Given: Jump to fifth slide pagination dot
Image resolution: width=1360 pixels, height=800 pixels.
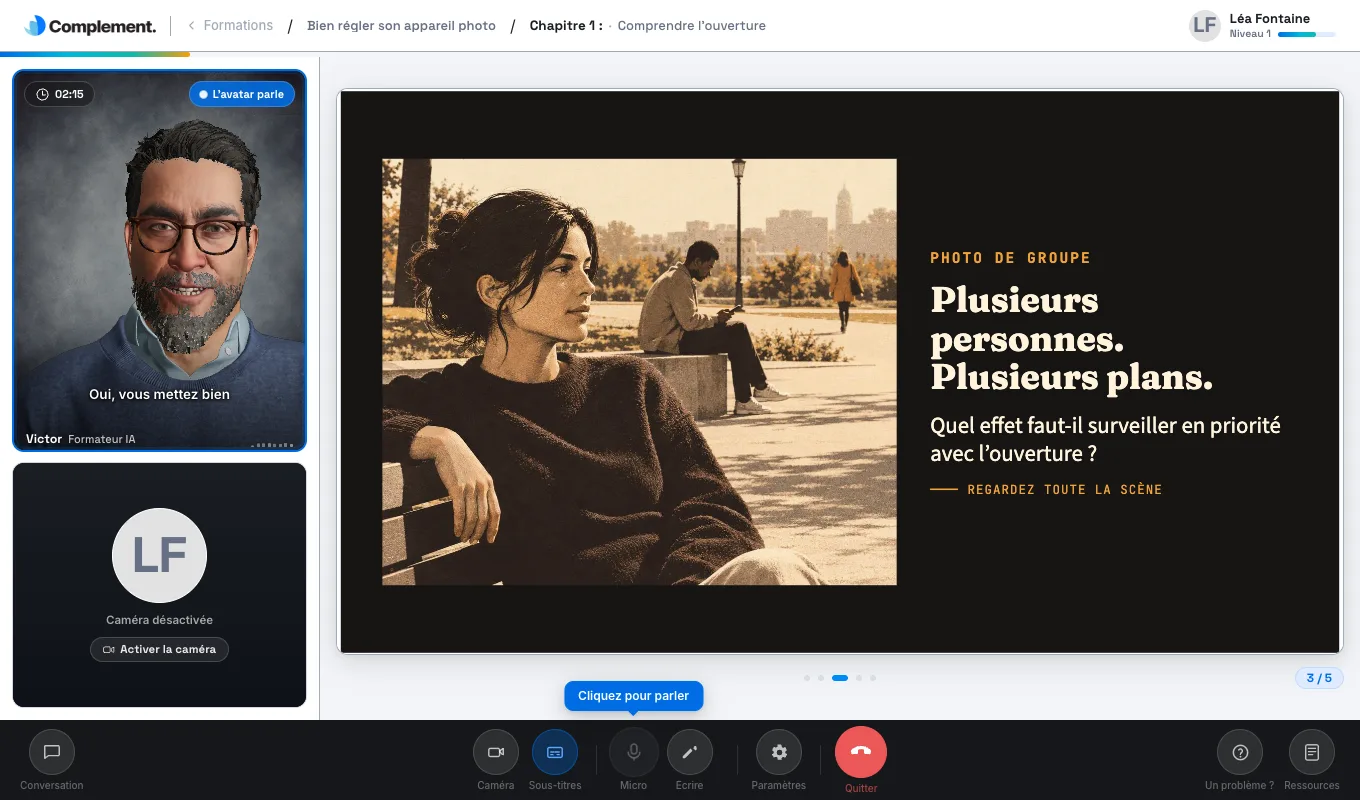Looking at the screenshot, I should [873, 678].
